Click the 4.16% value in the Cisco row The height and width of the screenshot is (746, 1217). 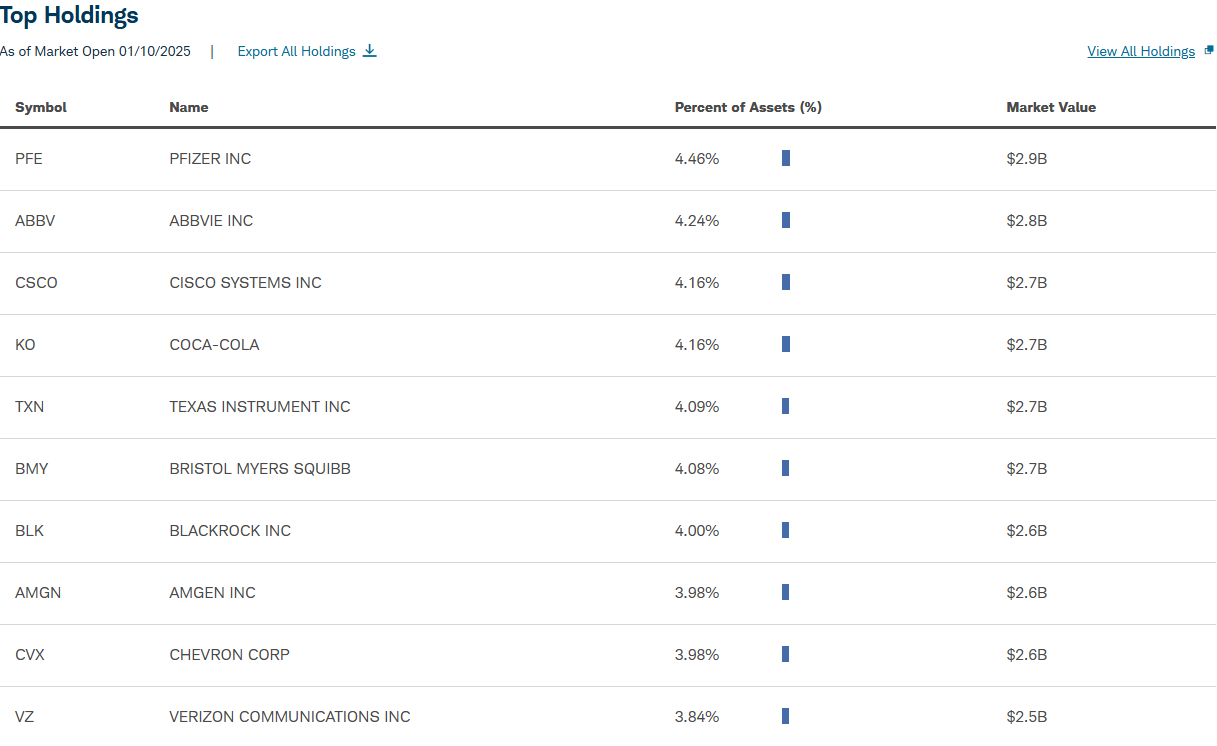[697, 282]
